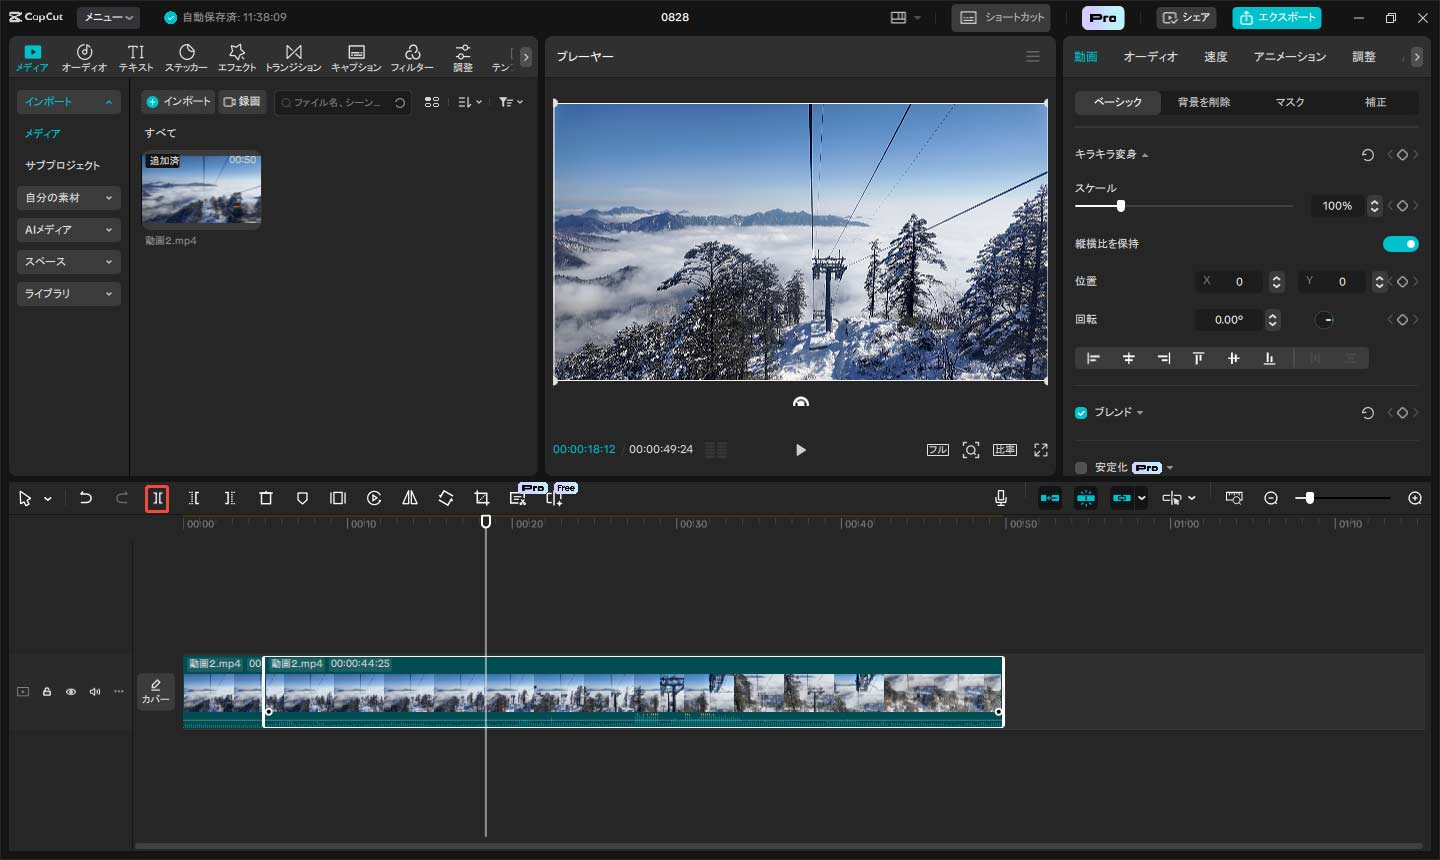The width and height of the screenshot is (1440, 860).
Task: Start voiceover recording with microphone icon
Action: pos(1001,498)
